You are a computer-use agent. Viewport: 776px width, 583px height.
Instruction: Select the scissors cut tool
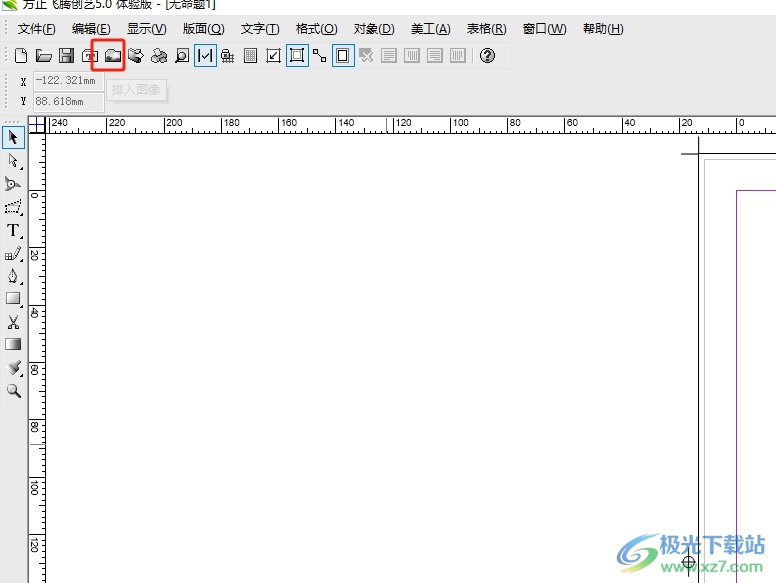(x=13, y=322)
